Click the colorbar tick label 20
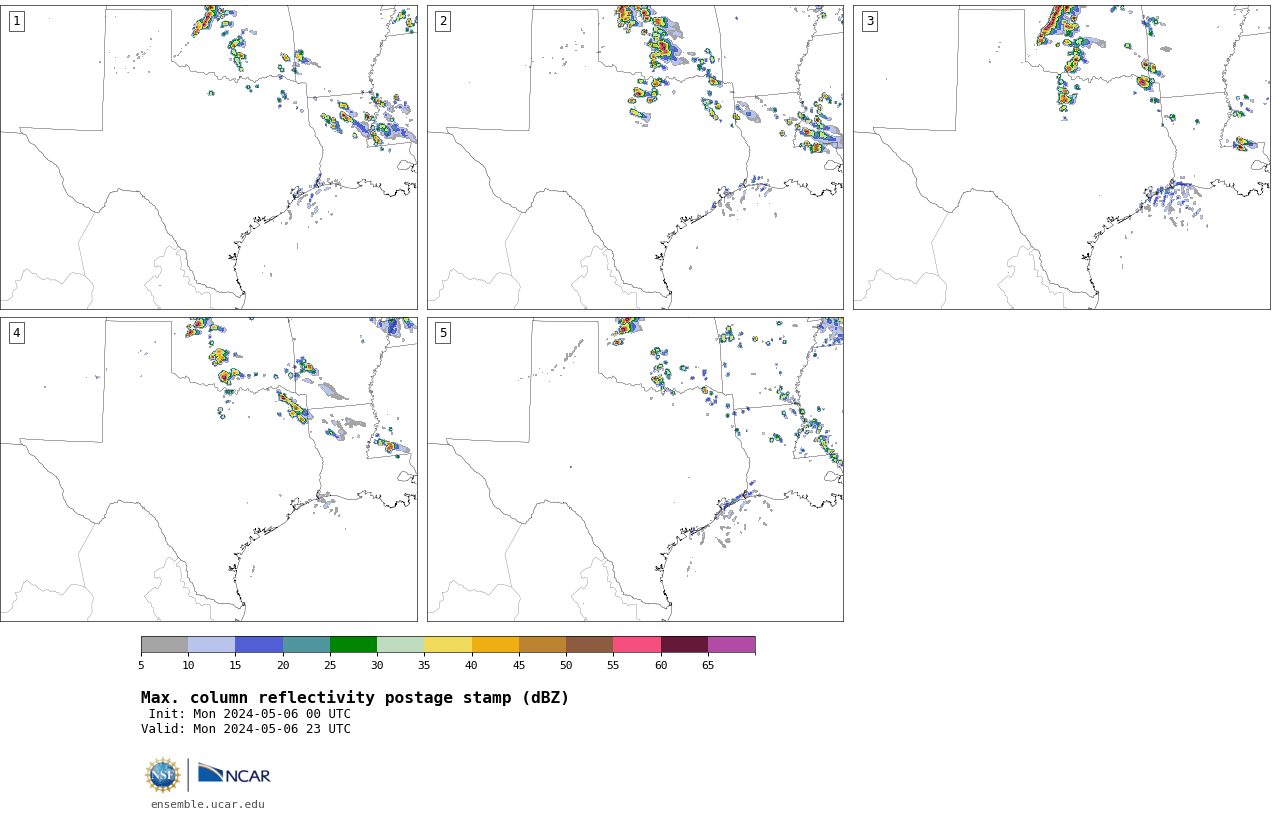The height and width of the screenshot is (815, 1280). (283, 665)
